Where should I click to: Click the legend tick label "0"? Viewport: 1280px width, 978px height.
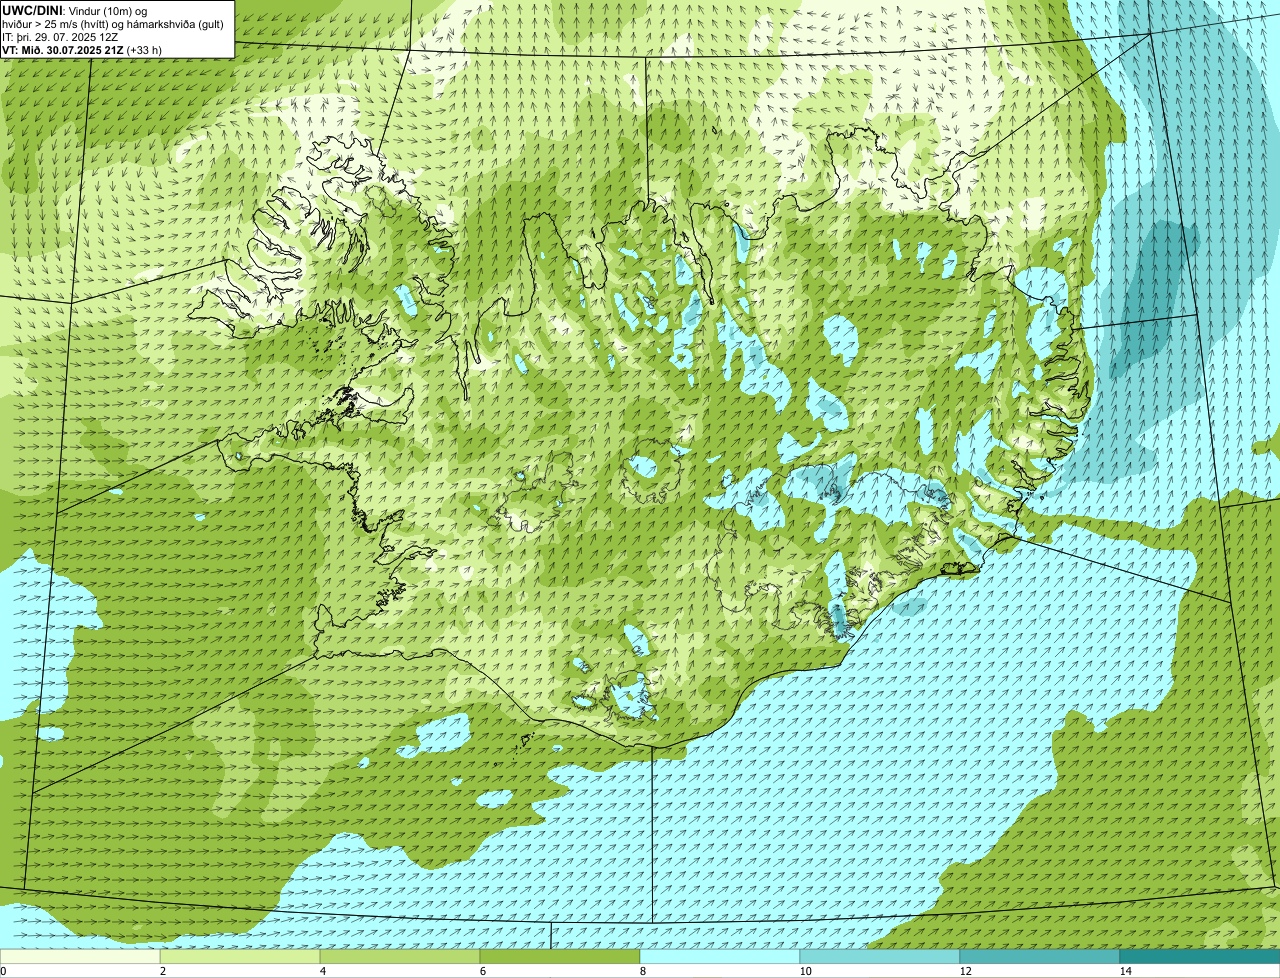[3, 971]
